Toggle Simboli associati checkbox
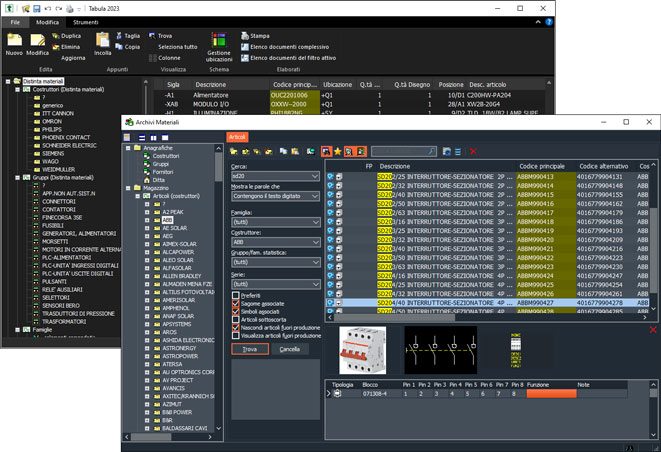The image size is (661, 452). point(236,312)
